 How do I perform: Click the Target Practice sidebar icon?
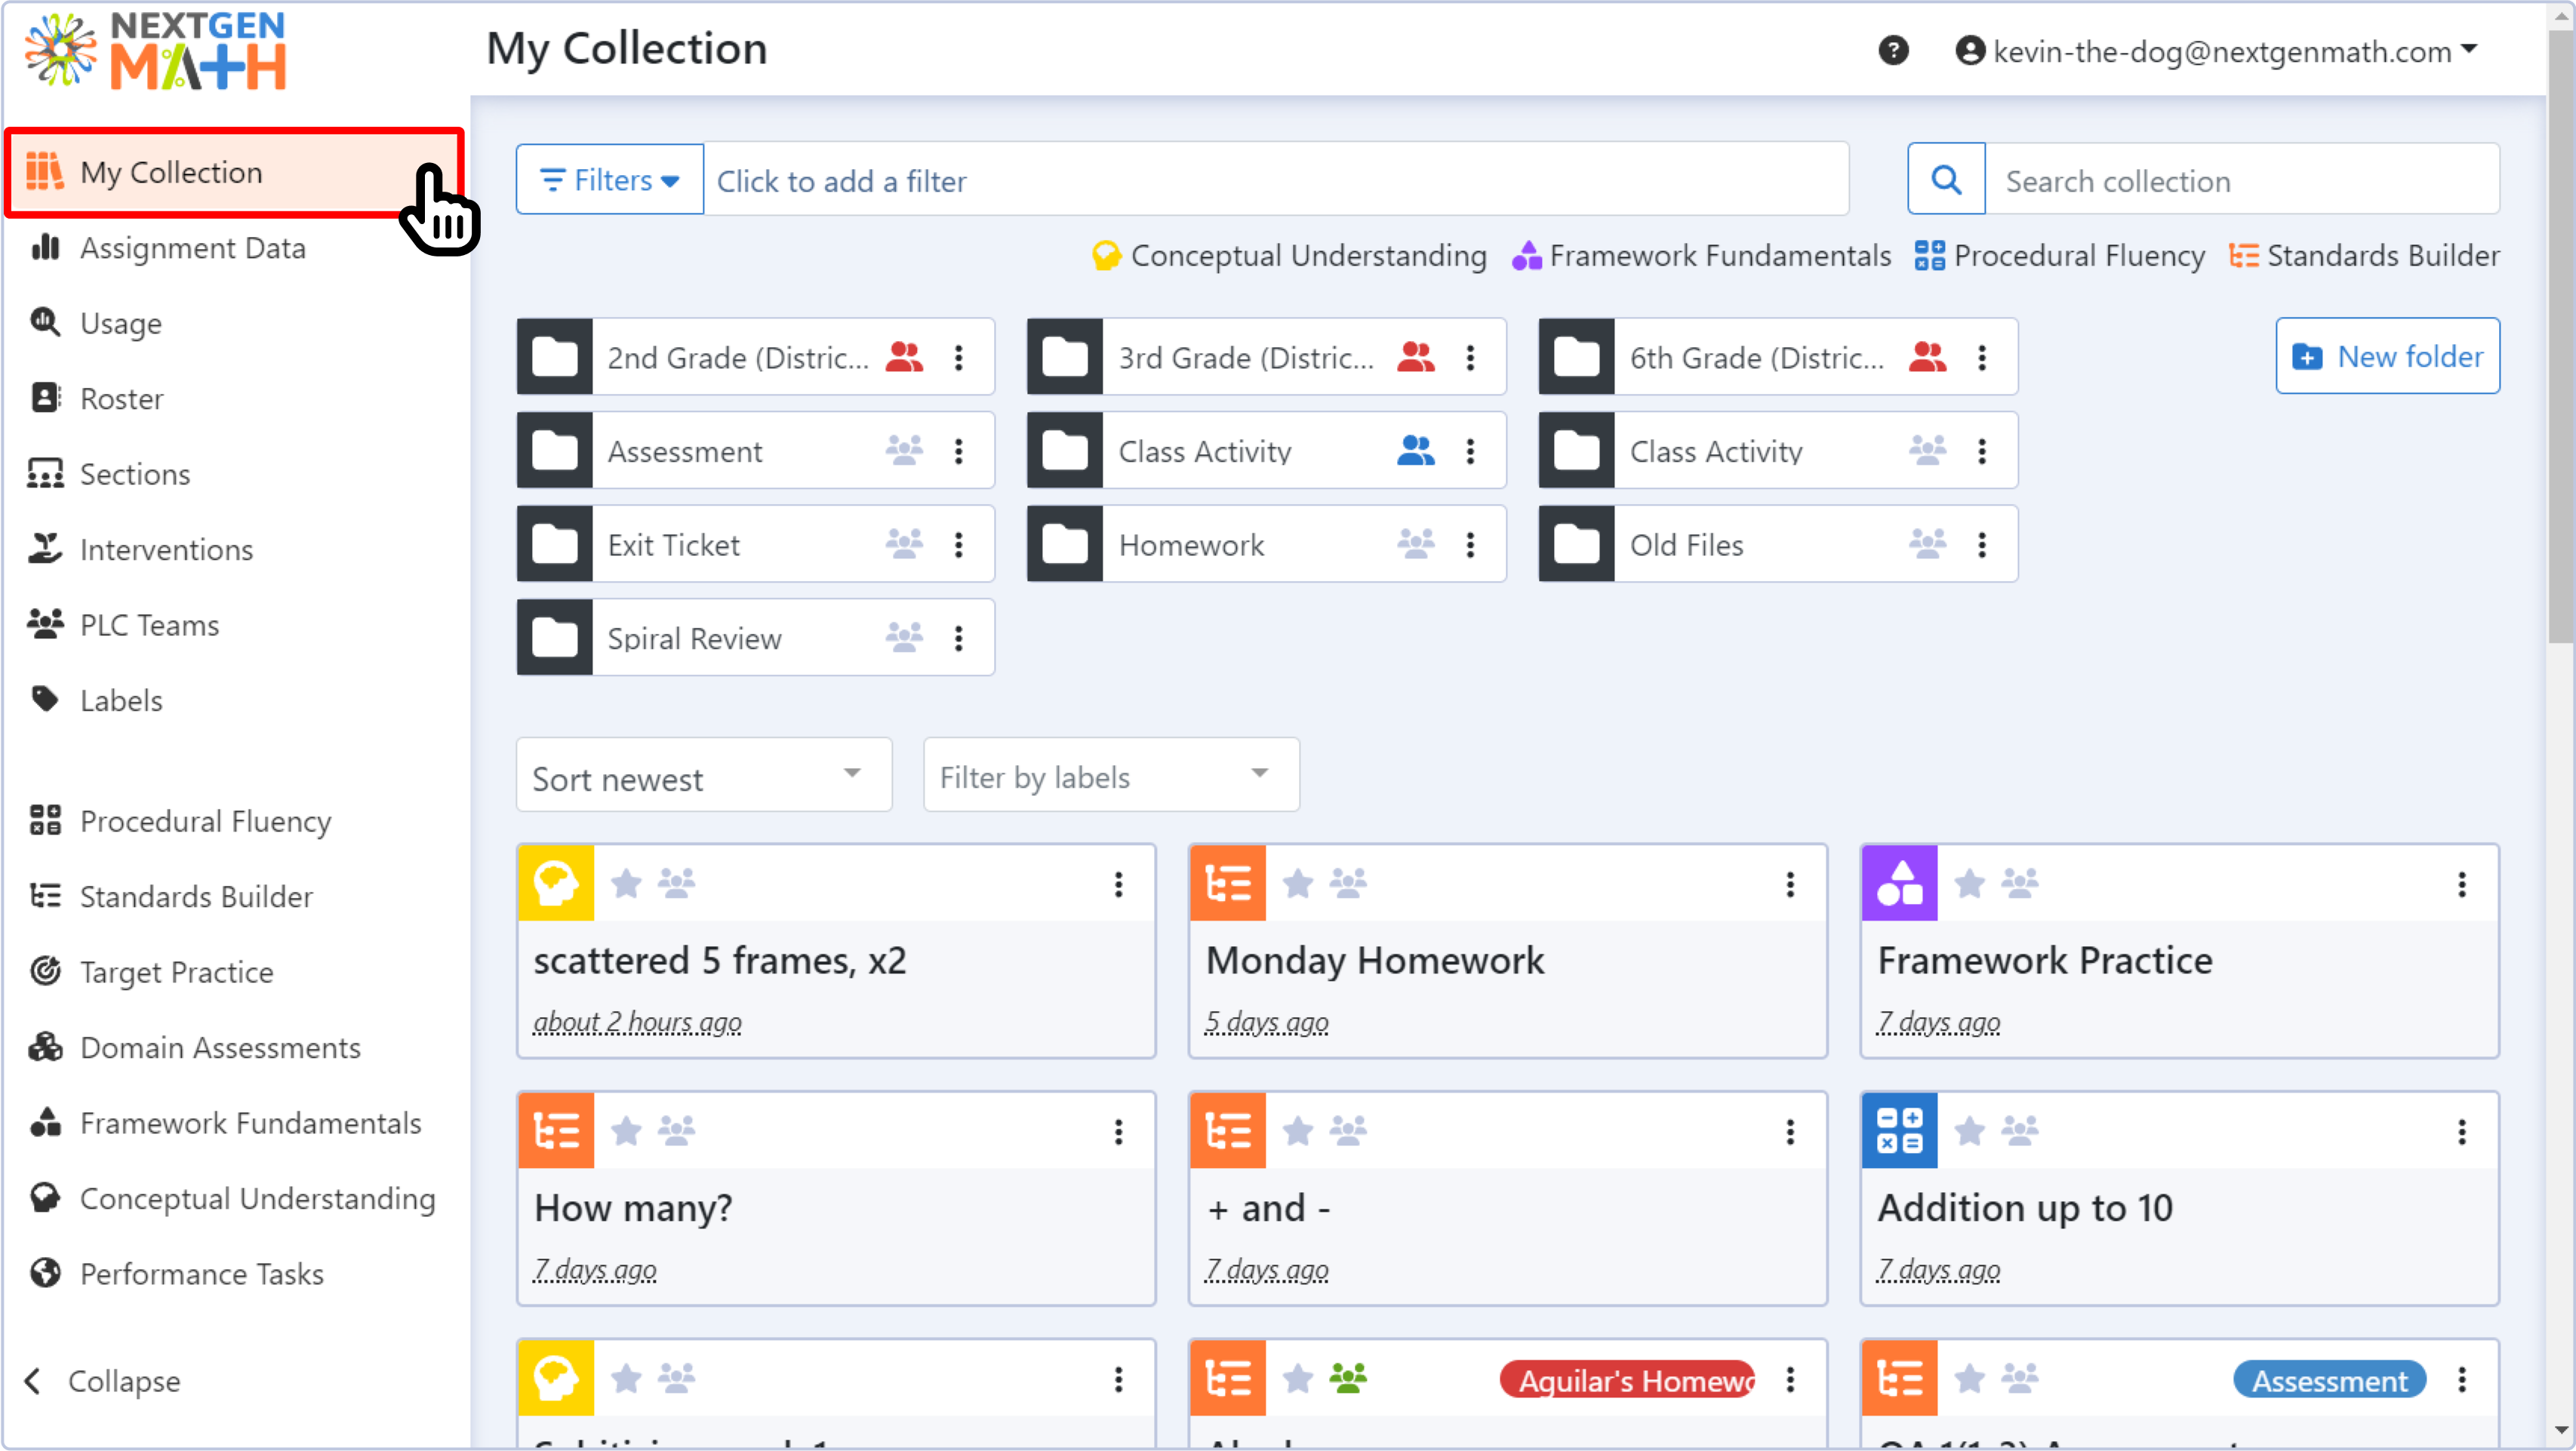45,971
